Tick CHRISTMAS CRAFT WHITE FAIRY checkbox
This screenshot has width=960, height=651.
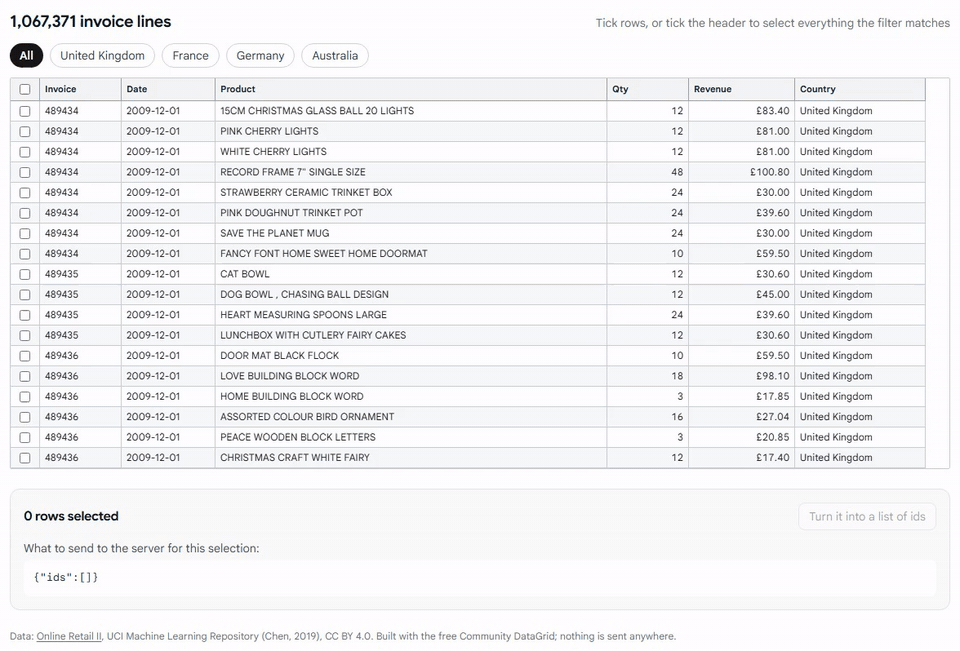24,458
